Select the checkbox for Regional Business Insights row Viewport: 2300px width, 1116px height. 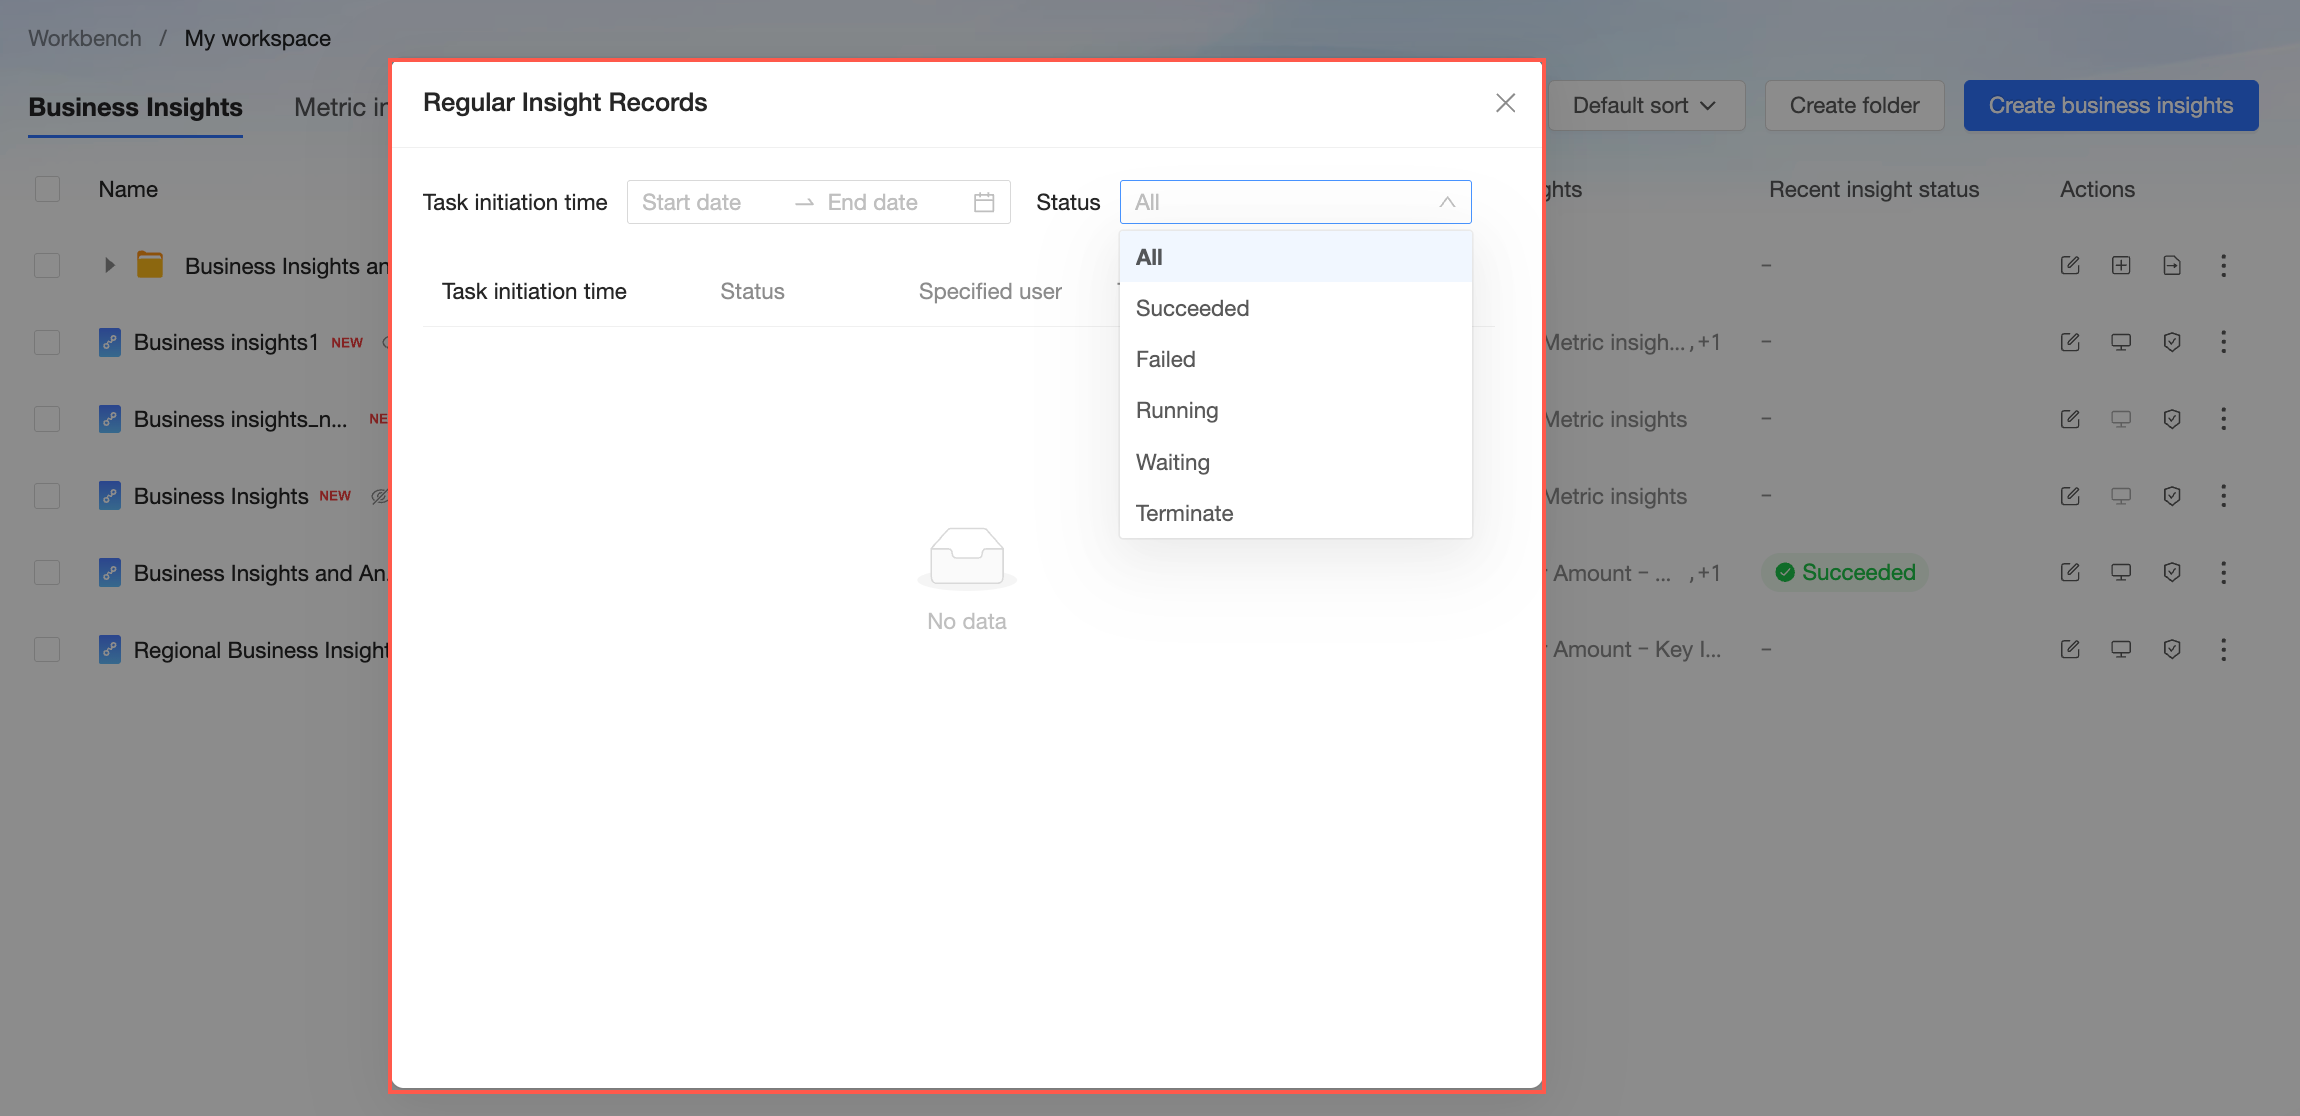(x=47, y=649)
